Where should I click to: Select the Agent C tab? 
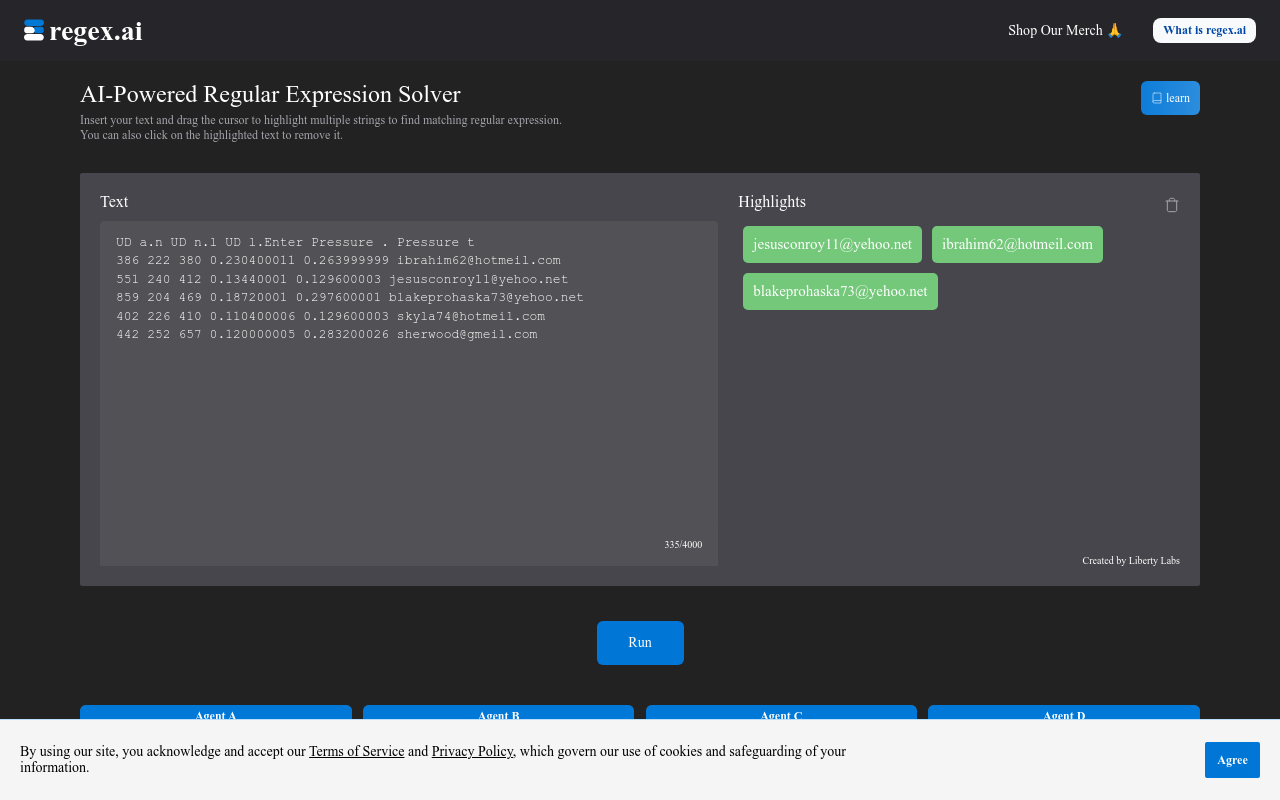pos(781,713)
